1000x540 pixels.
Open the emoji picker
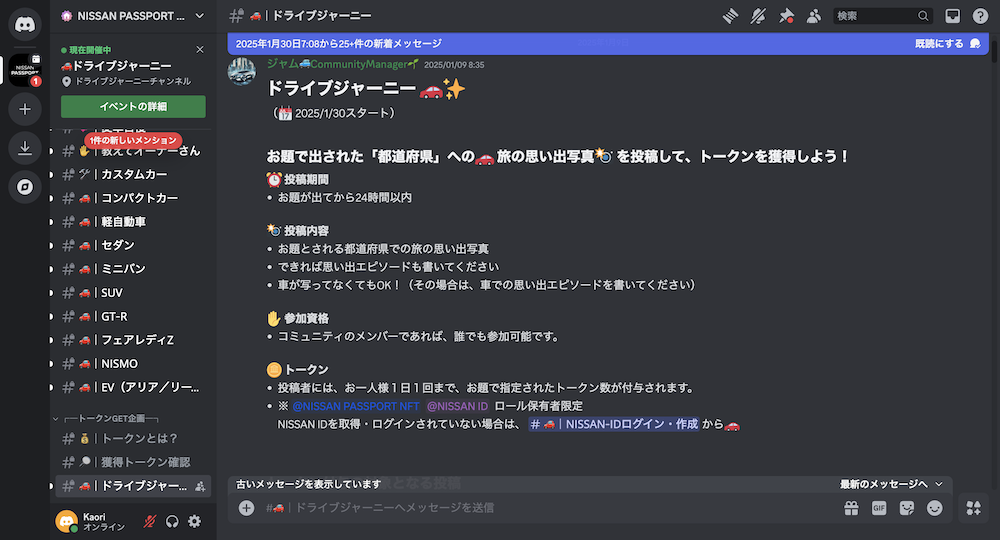coord(934,507)
